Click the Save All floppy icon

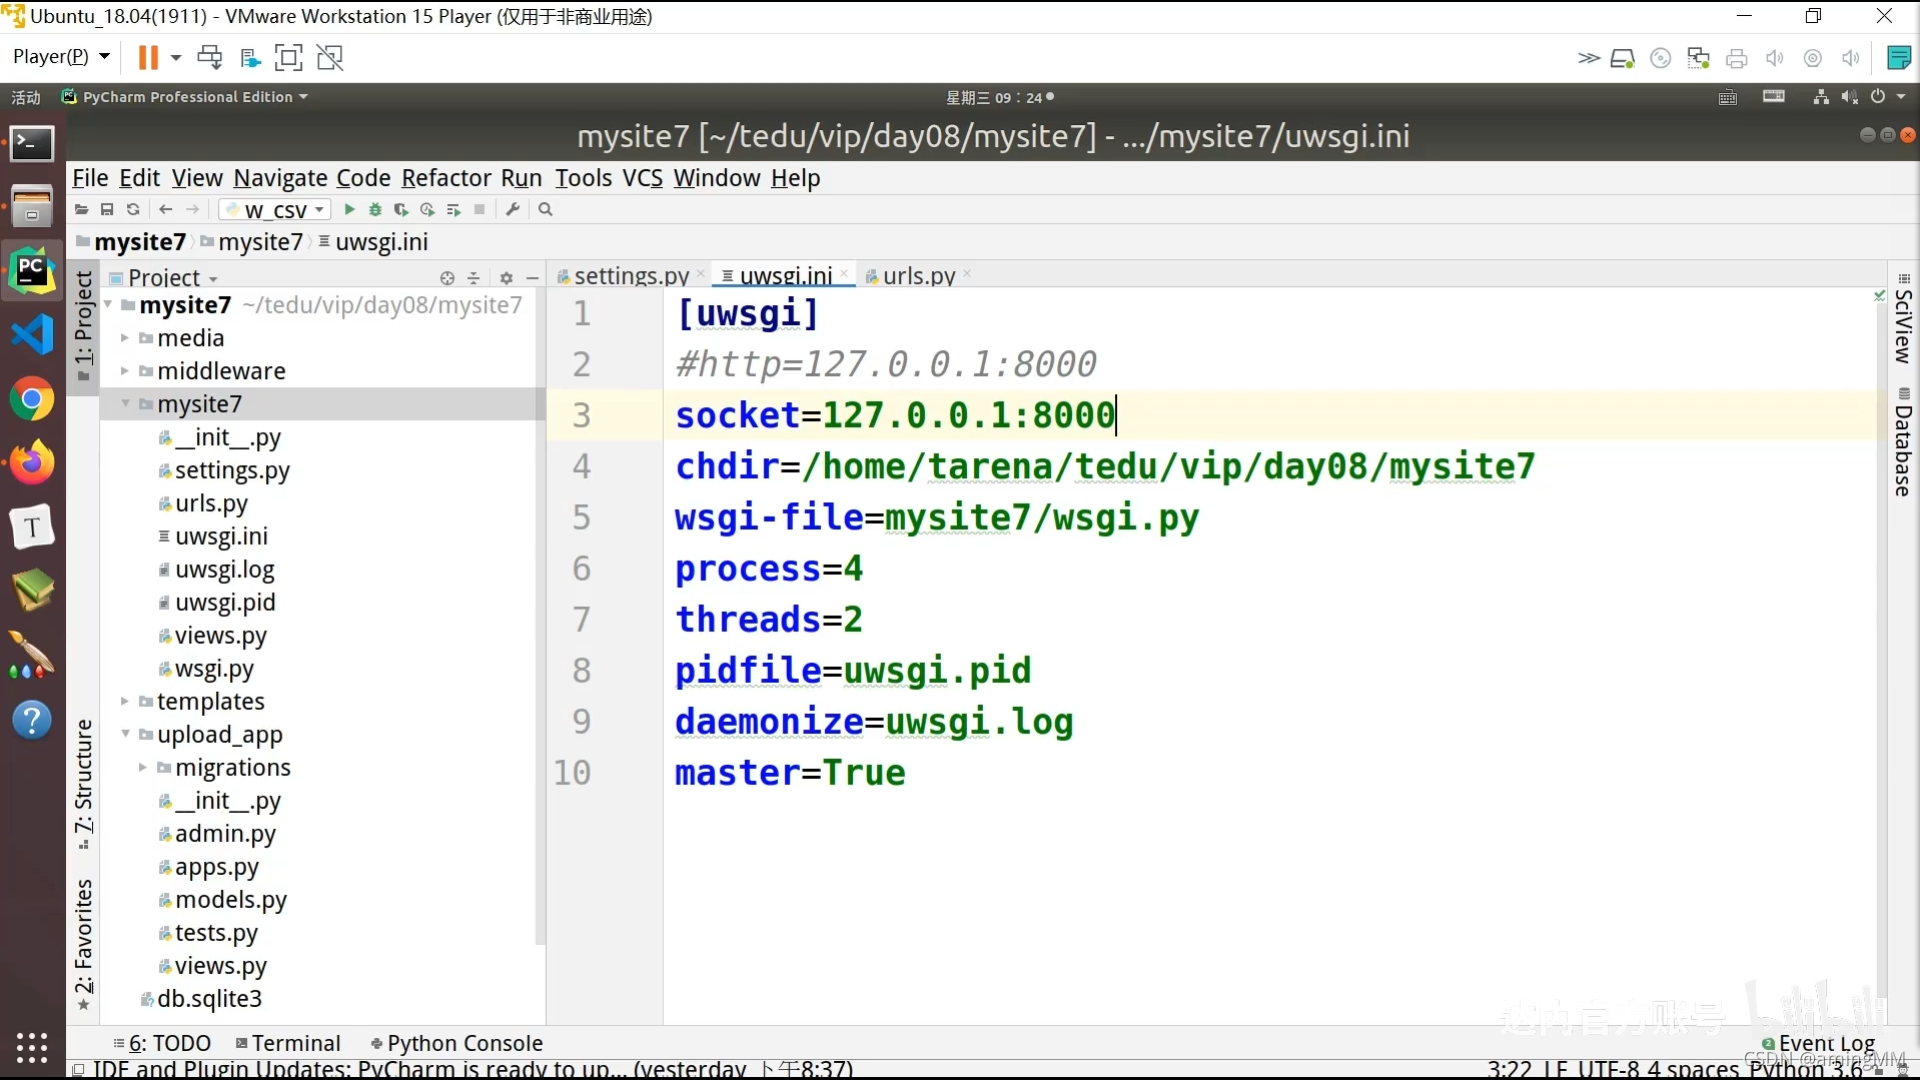coord(107,209)
